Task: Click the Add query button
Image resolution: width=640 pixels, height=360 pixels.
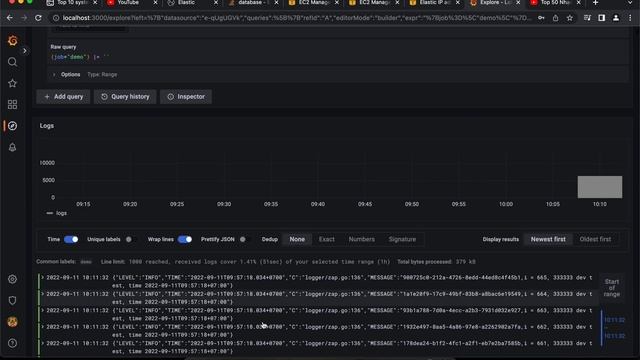Action: click(63, 97)
